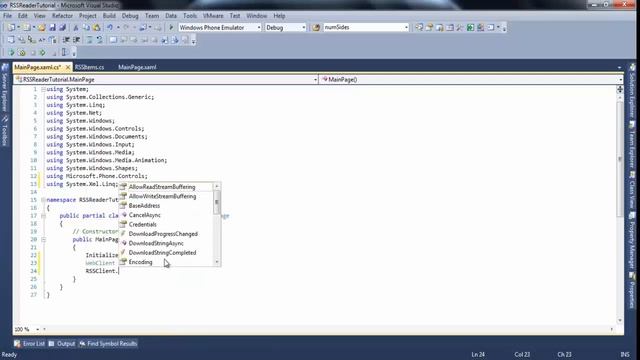640x360 pixels.
Task: Click the Toolbox wrench toolbar icon
Action: click(460, 27)
